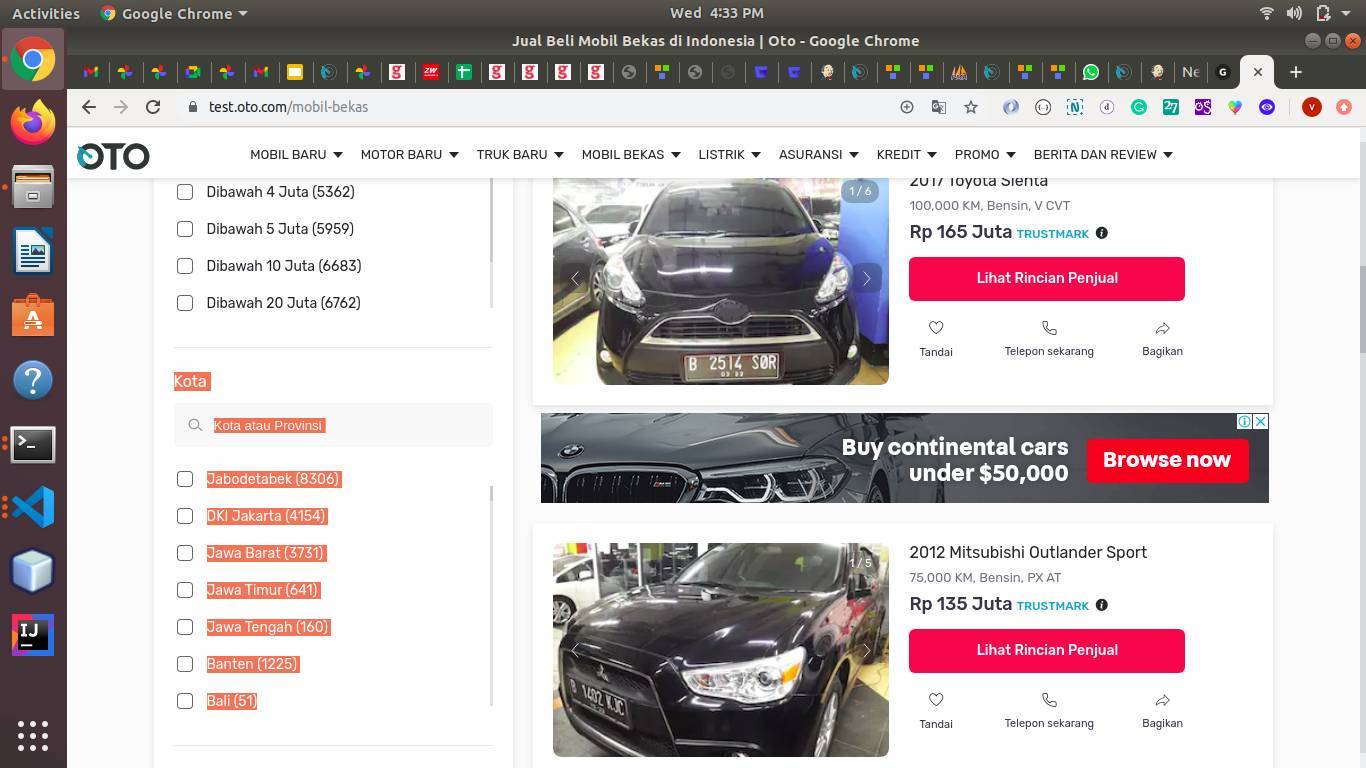Click the browser address bar
This screenshot has height=768, width=1366.
pyautogui.click(x=540, y=107)
